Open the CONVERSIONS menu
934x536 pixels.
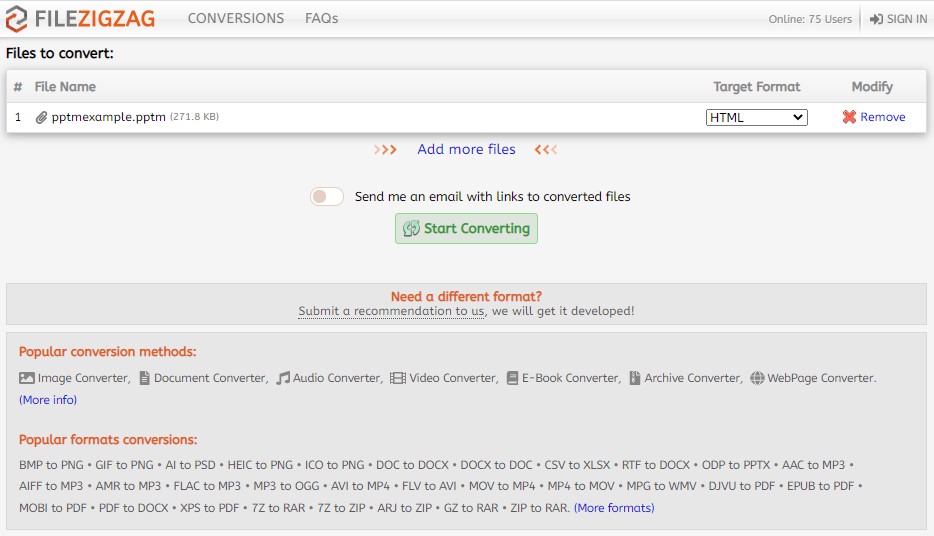[236, 18]
